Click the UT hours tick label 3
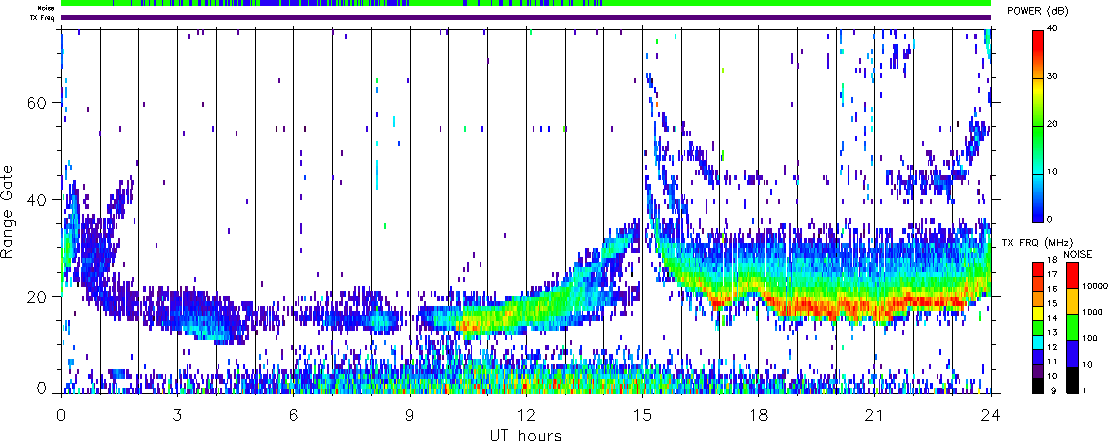This screenshot has width=1108, height=441. pos(177,414)
